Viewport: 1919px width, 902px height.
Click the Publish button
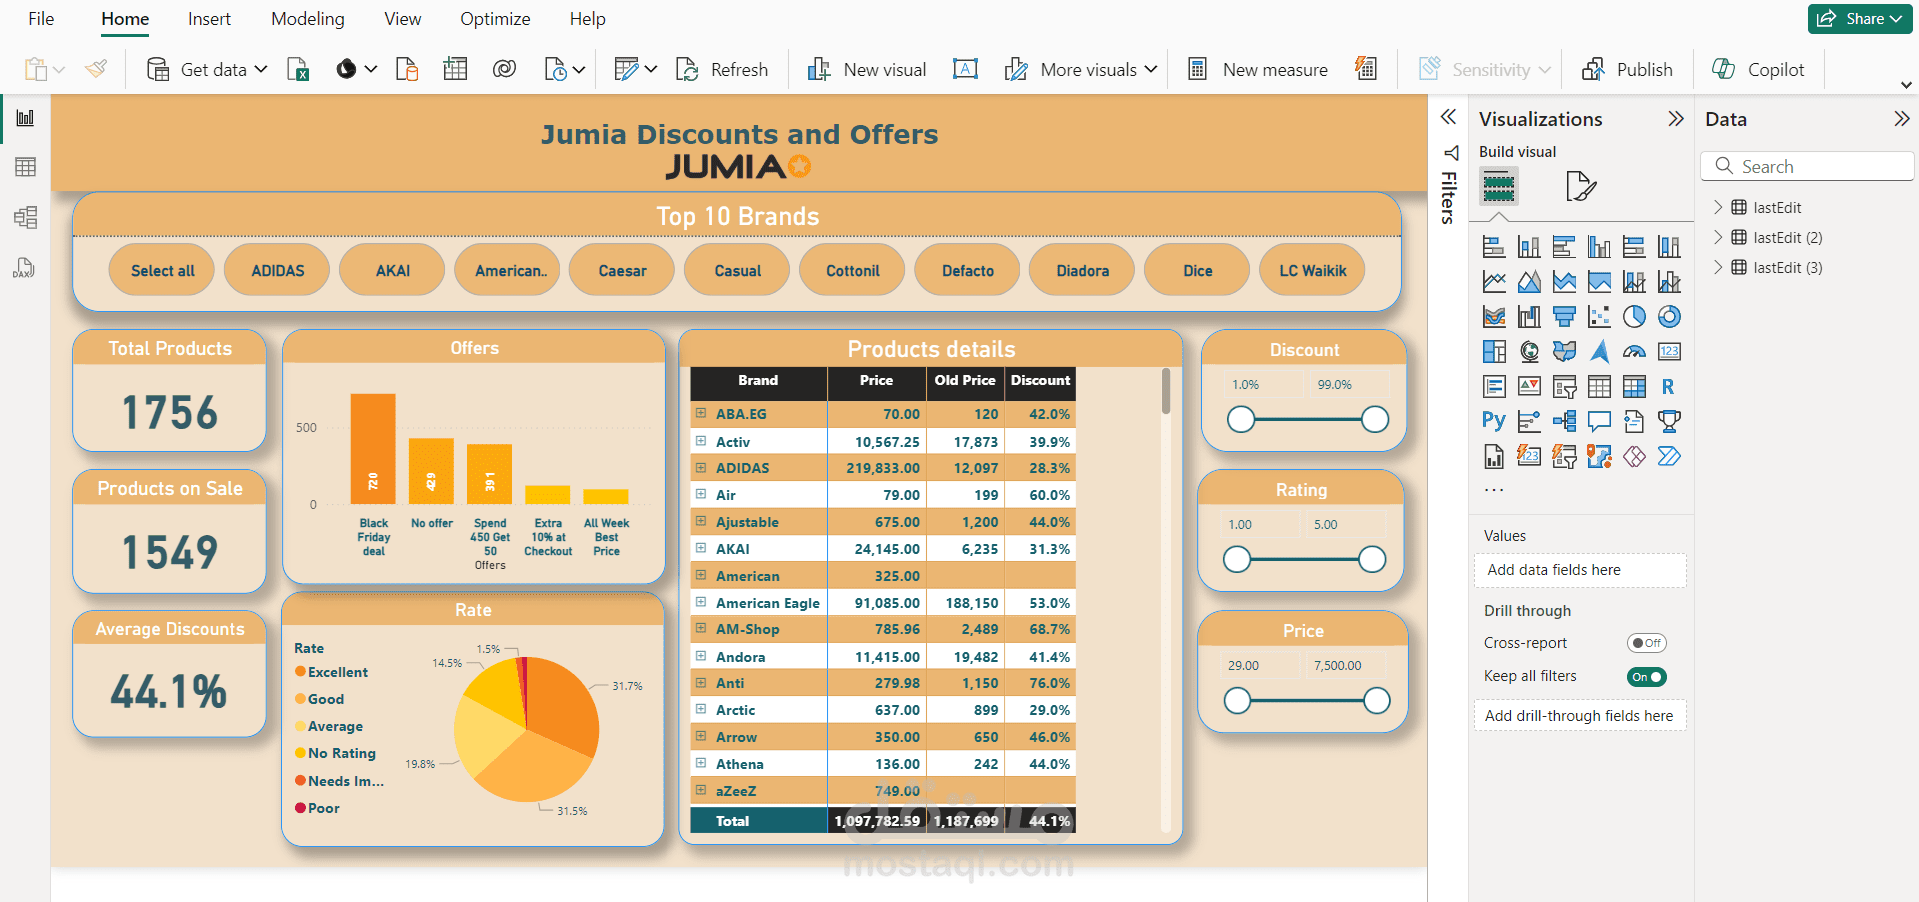[1627, 69]
